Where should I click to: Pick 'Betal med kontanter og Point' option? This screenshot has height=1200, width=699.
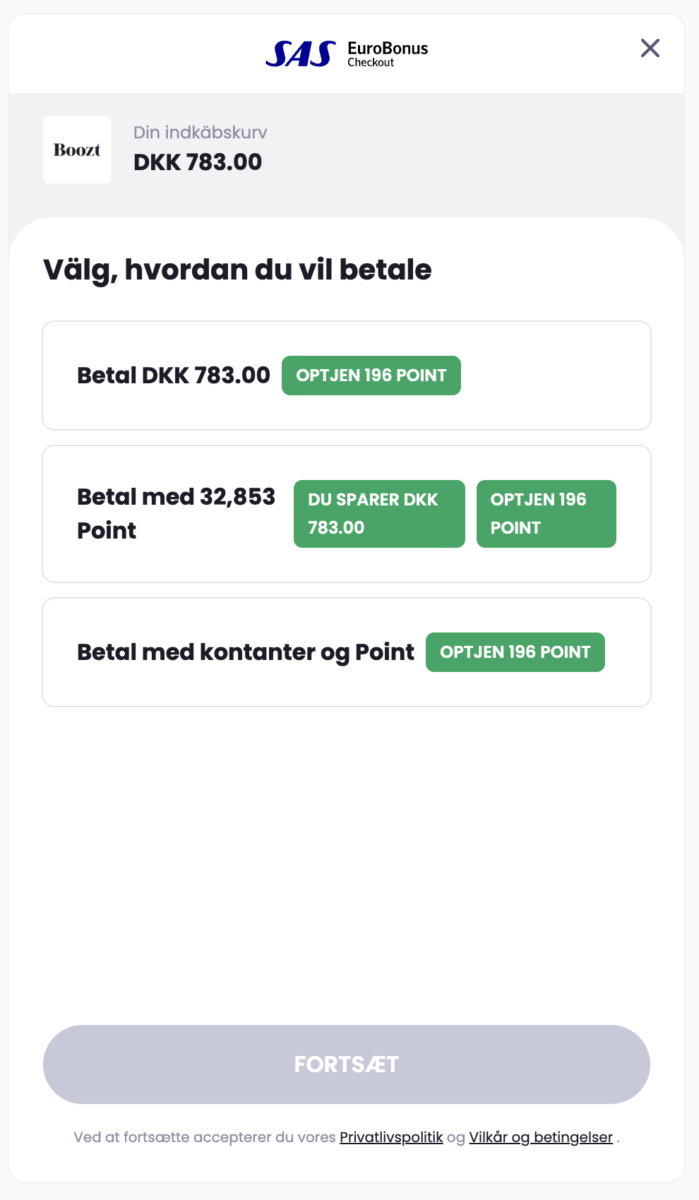pos(245,652)
